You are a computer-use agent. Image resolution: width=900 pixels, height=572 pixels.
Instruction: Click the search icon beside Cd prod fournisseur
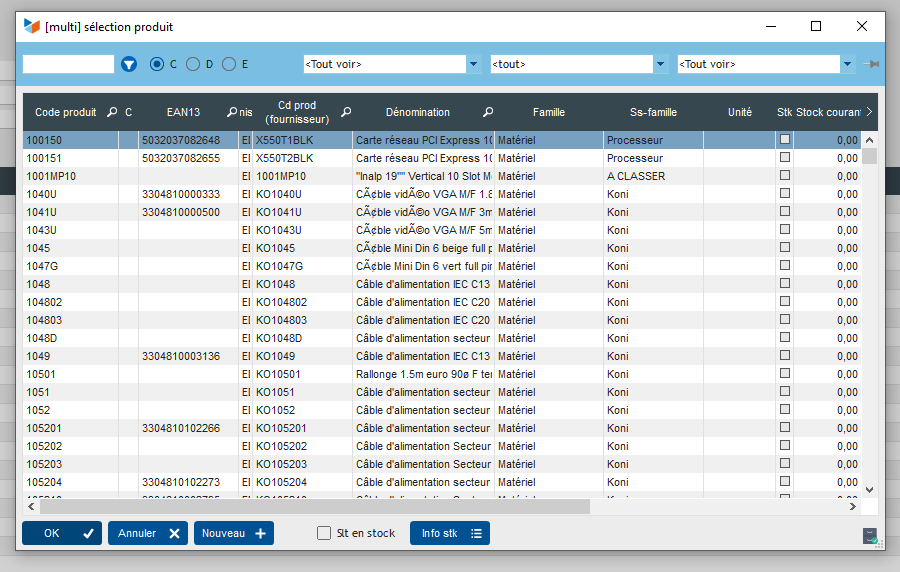tap(346, 112)
